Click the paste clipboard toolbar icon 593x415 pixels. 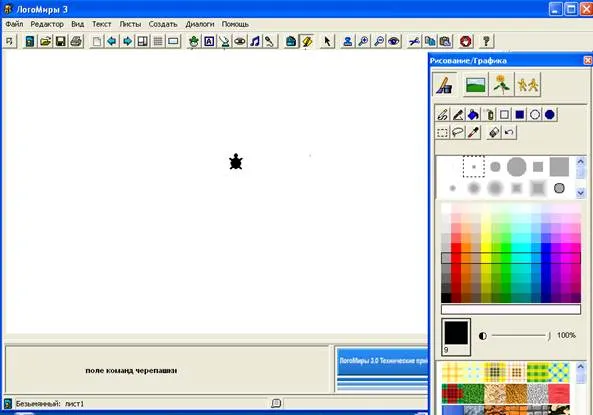(445, 41)
